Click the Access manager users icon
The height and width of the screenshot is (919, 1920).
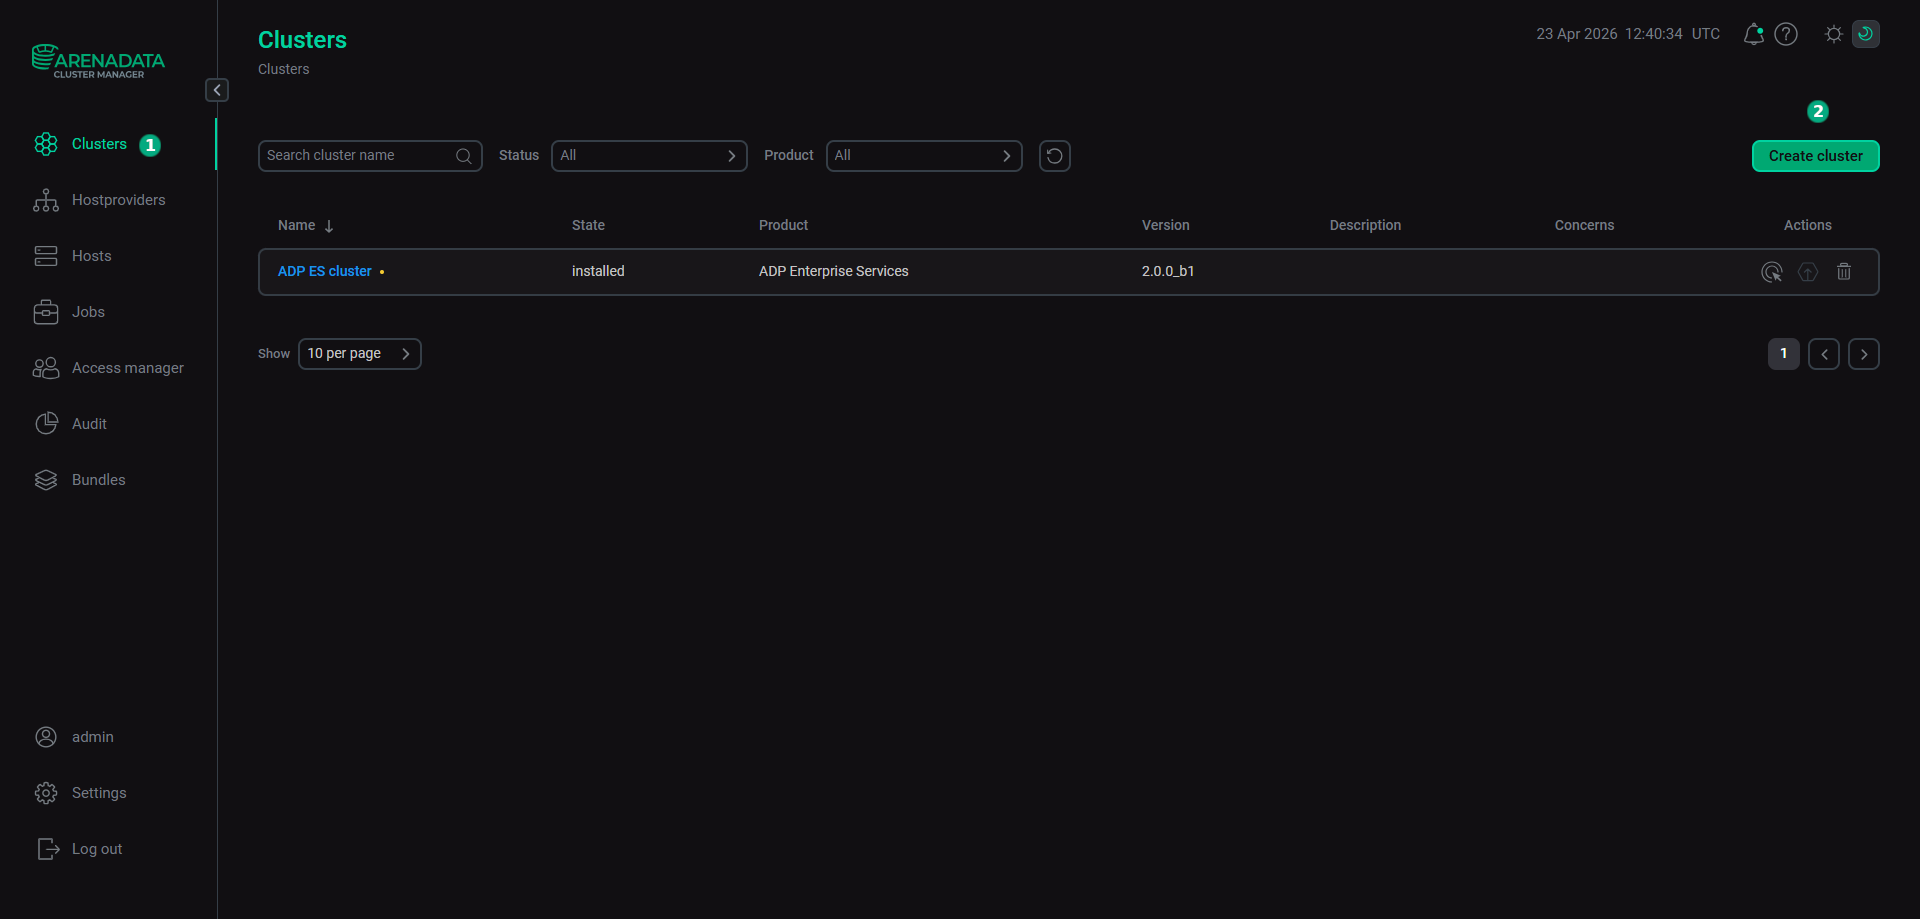46,368
